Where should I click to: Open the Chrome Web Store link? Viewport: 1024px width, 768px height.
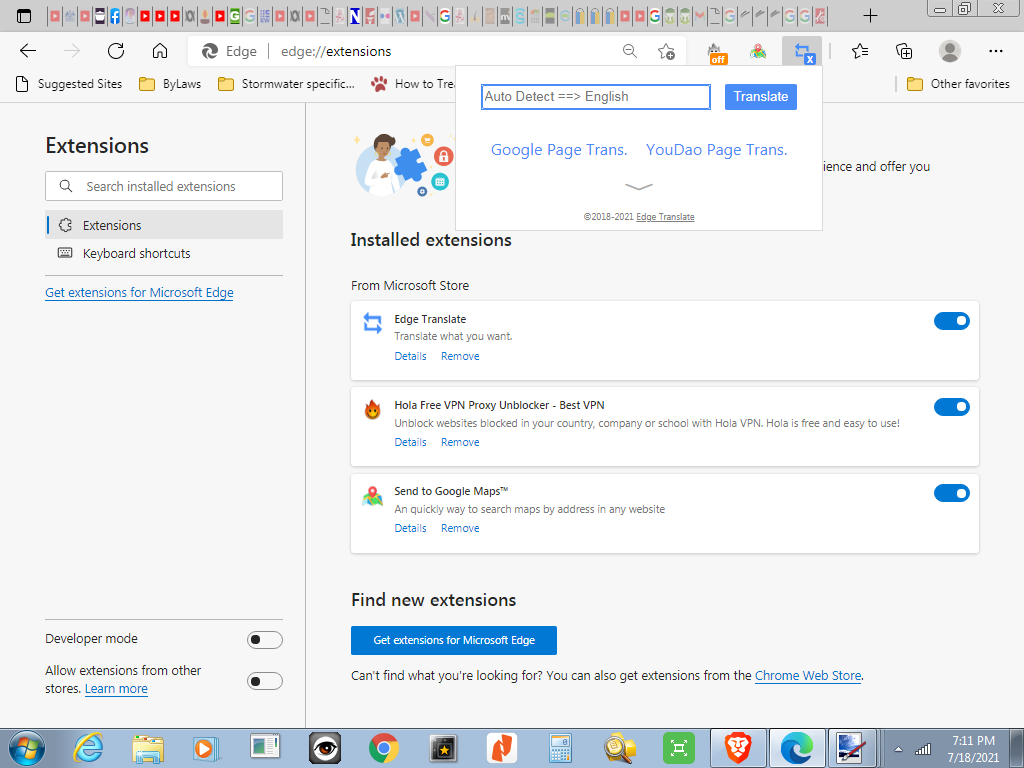click(807, 676)
